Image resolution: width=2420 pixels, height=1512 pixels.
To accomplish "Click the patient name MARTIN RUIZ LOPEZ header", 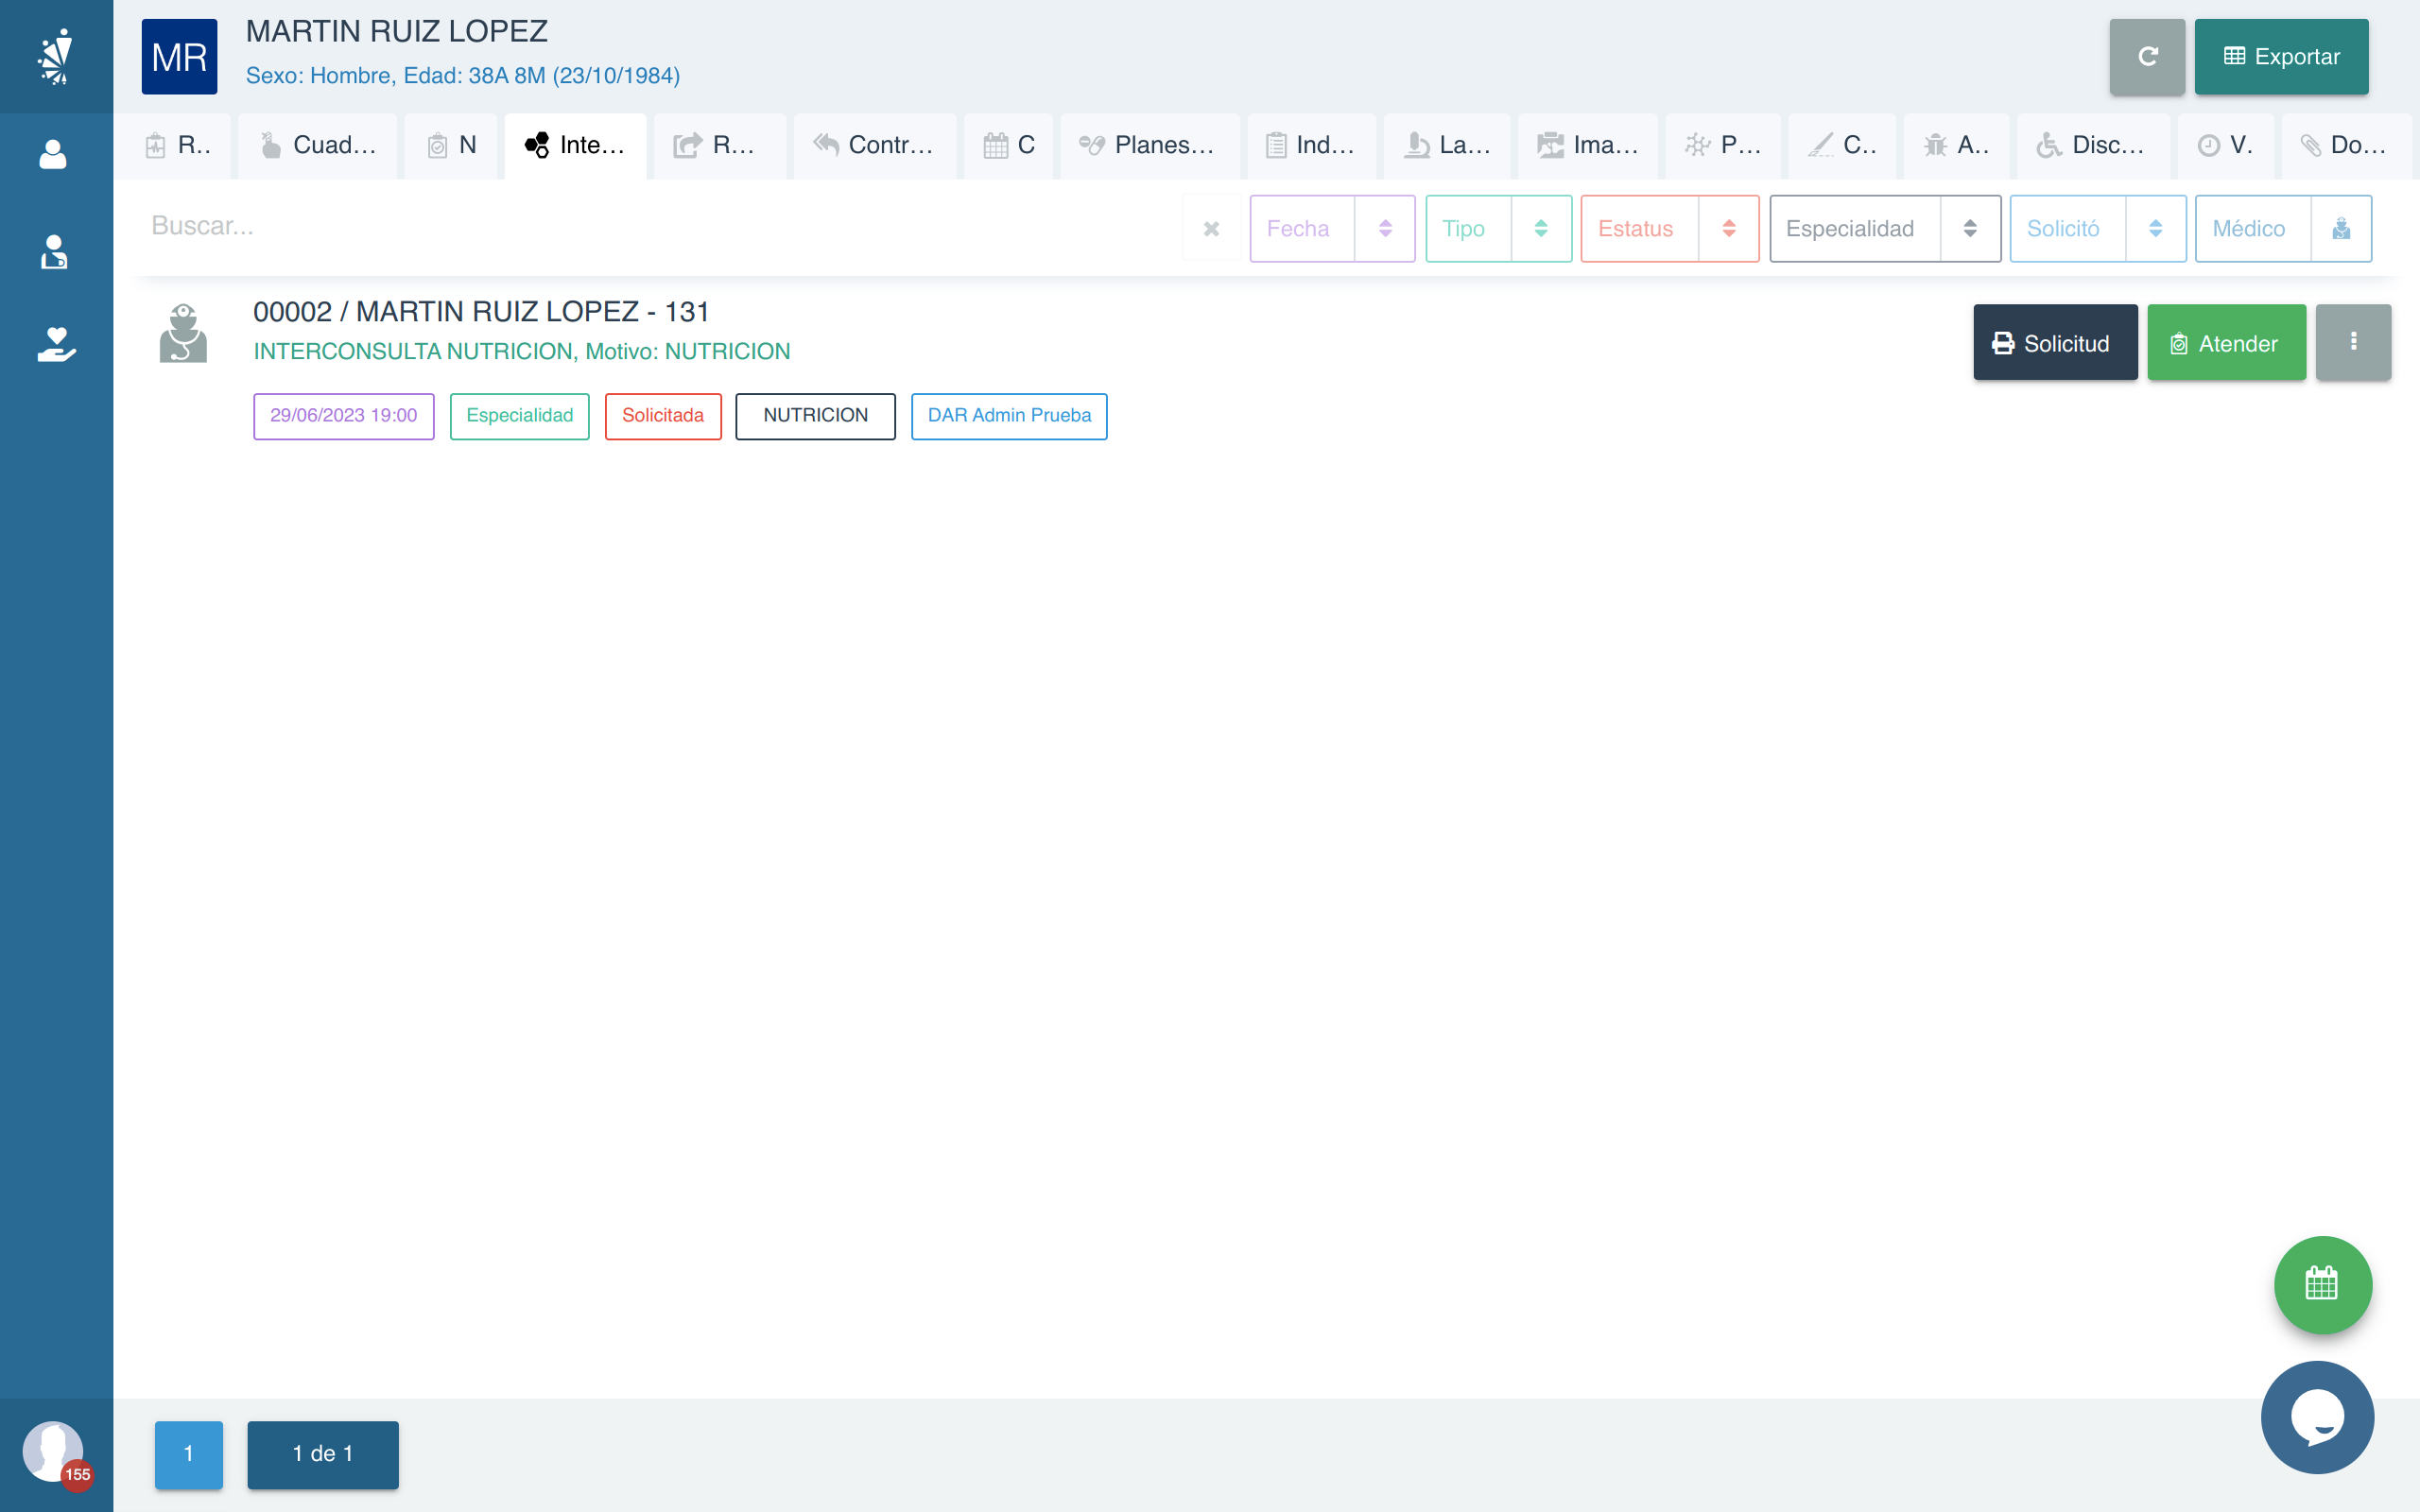I will click(x=396, y=31).
